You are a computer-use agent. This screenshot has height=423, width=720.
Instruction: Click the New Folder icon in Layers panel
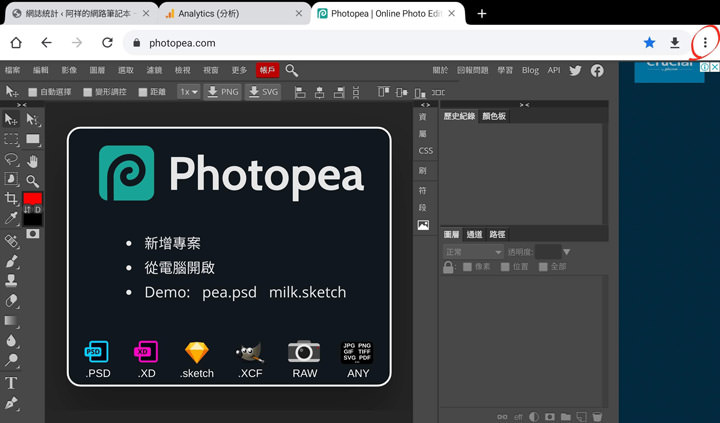coord(566,417)
